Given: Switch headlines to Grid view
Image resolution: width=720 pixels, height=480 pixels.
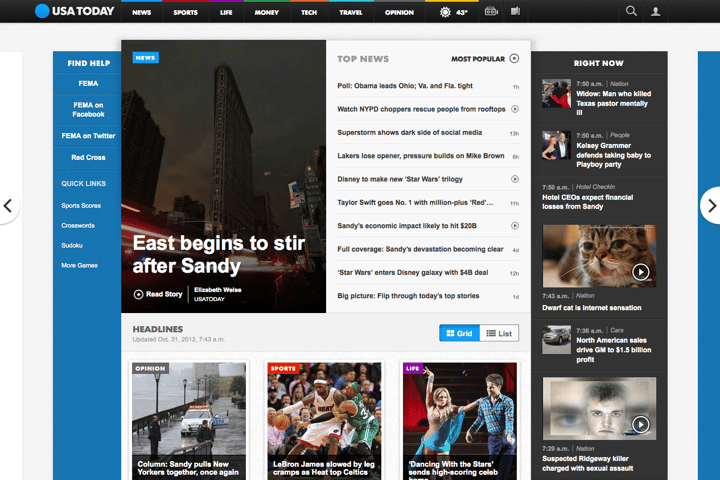Looking at the screenshot, I should click(459, 333).
